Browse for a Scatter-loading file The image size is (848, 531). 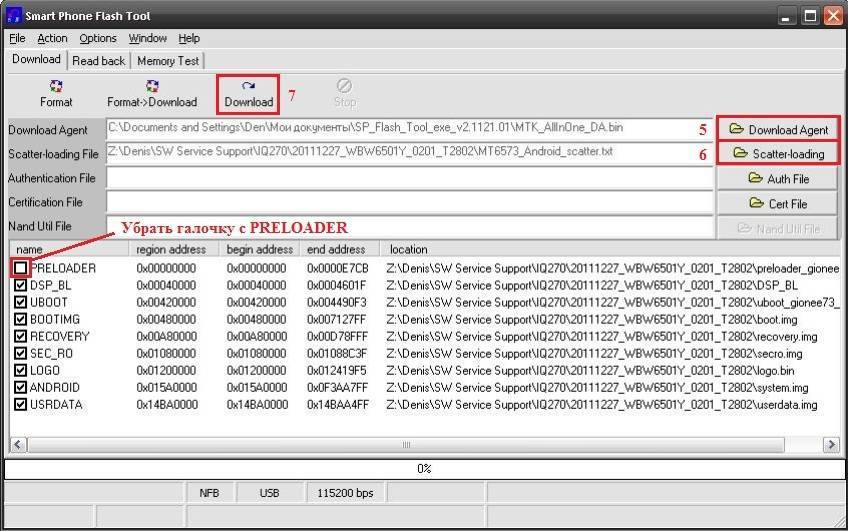click(x=777, y=153)
